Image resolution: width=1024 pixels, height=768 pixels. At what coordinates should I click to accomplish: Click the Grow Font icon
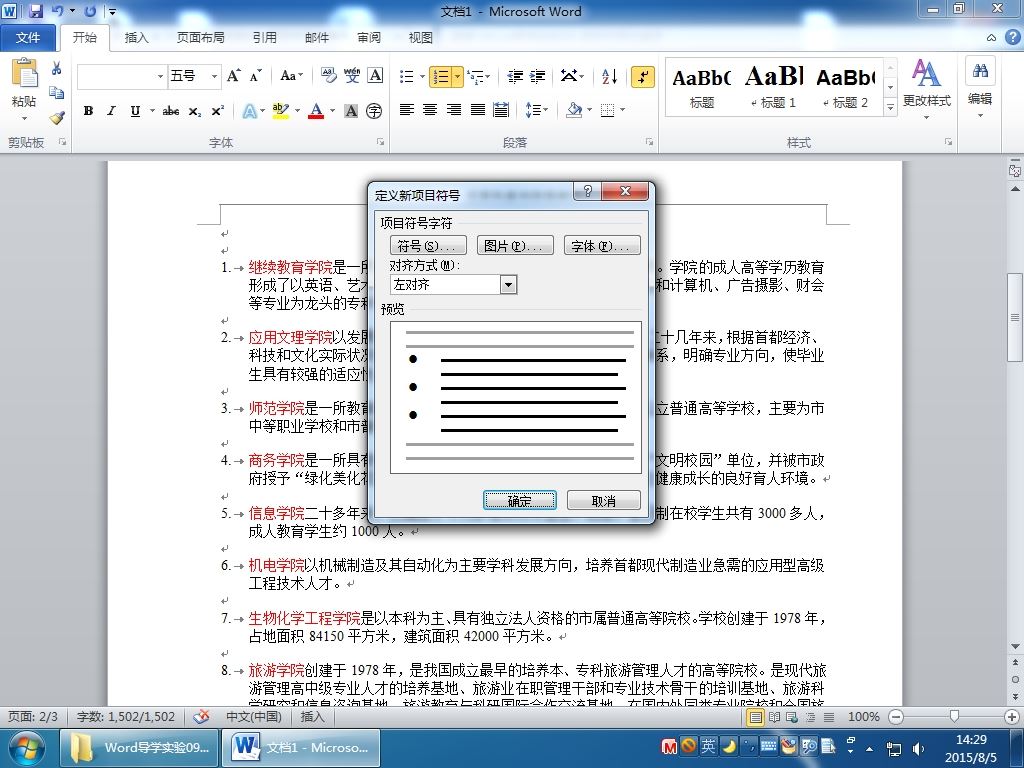[234, 76]
